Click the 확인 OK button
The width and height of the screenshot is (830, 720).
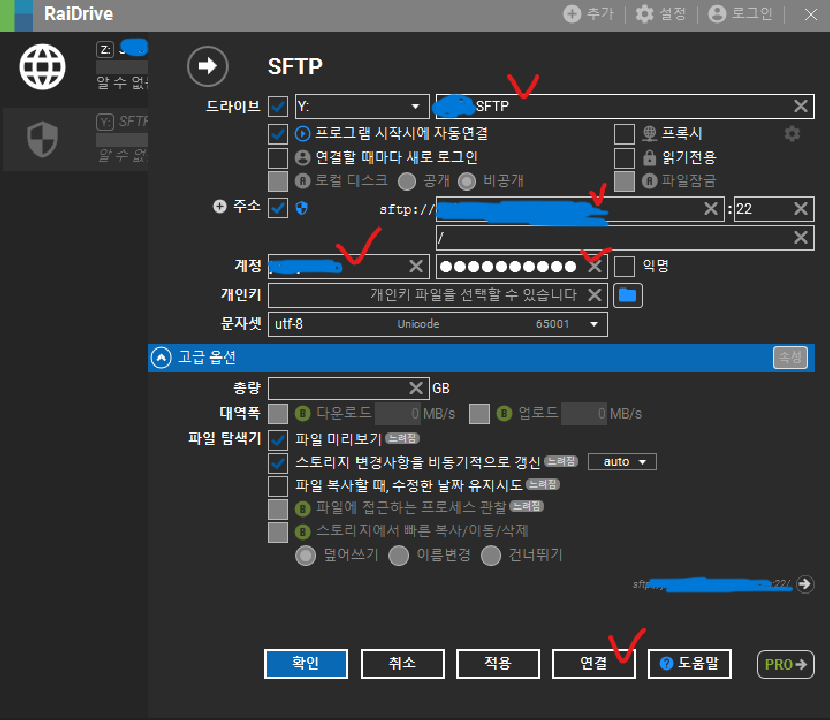click(306, 663)
